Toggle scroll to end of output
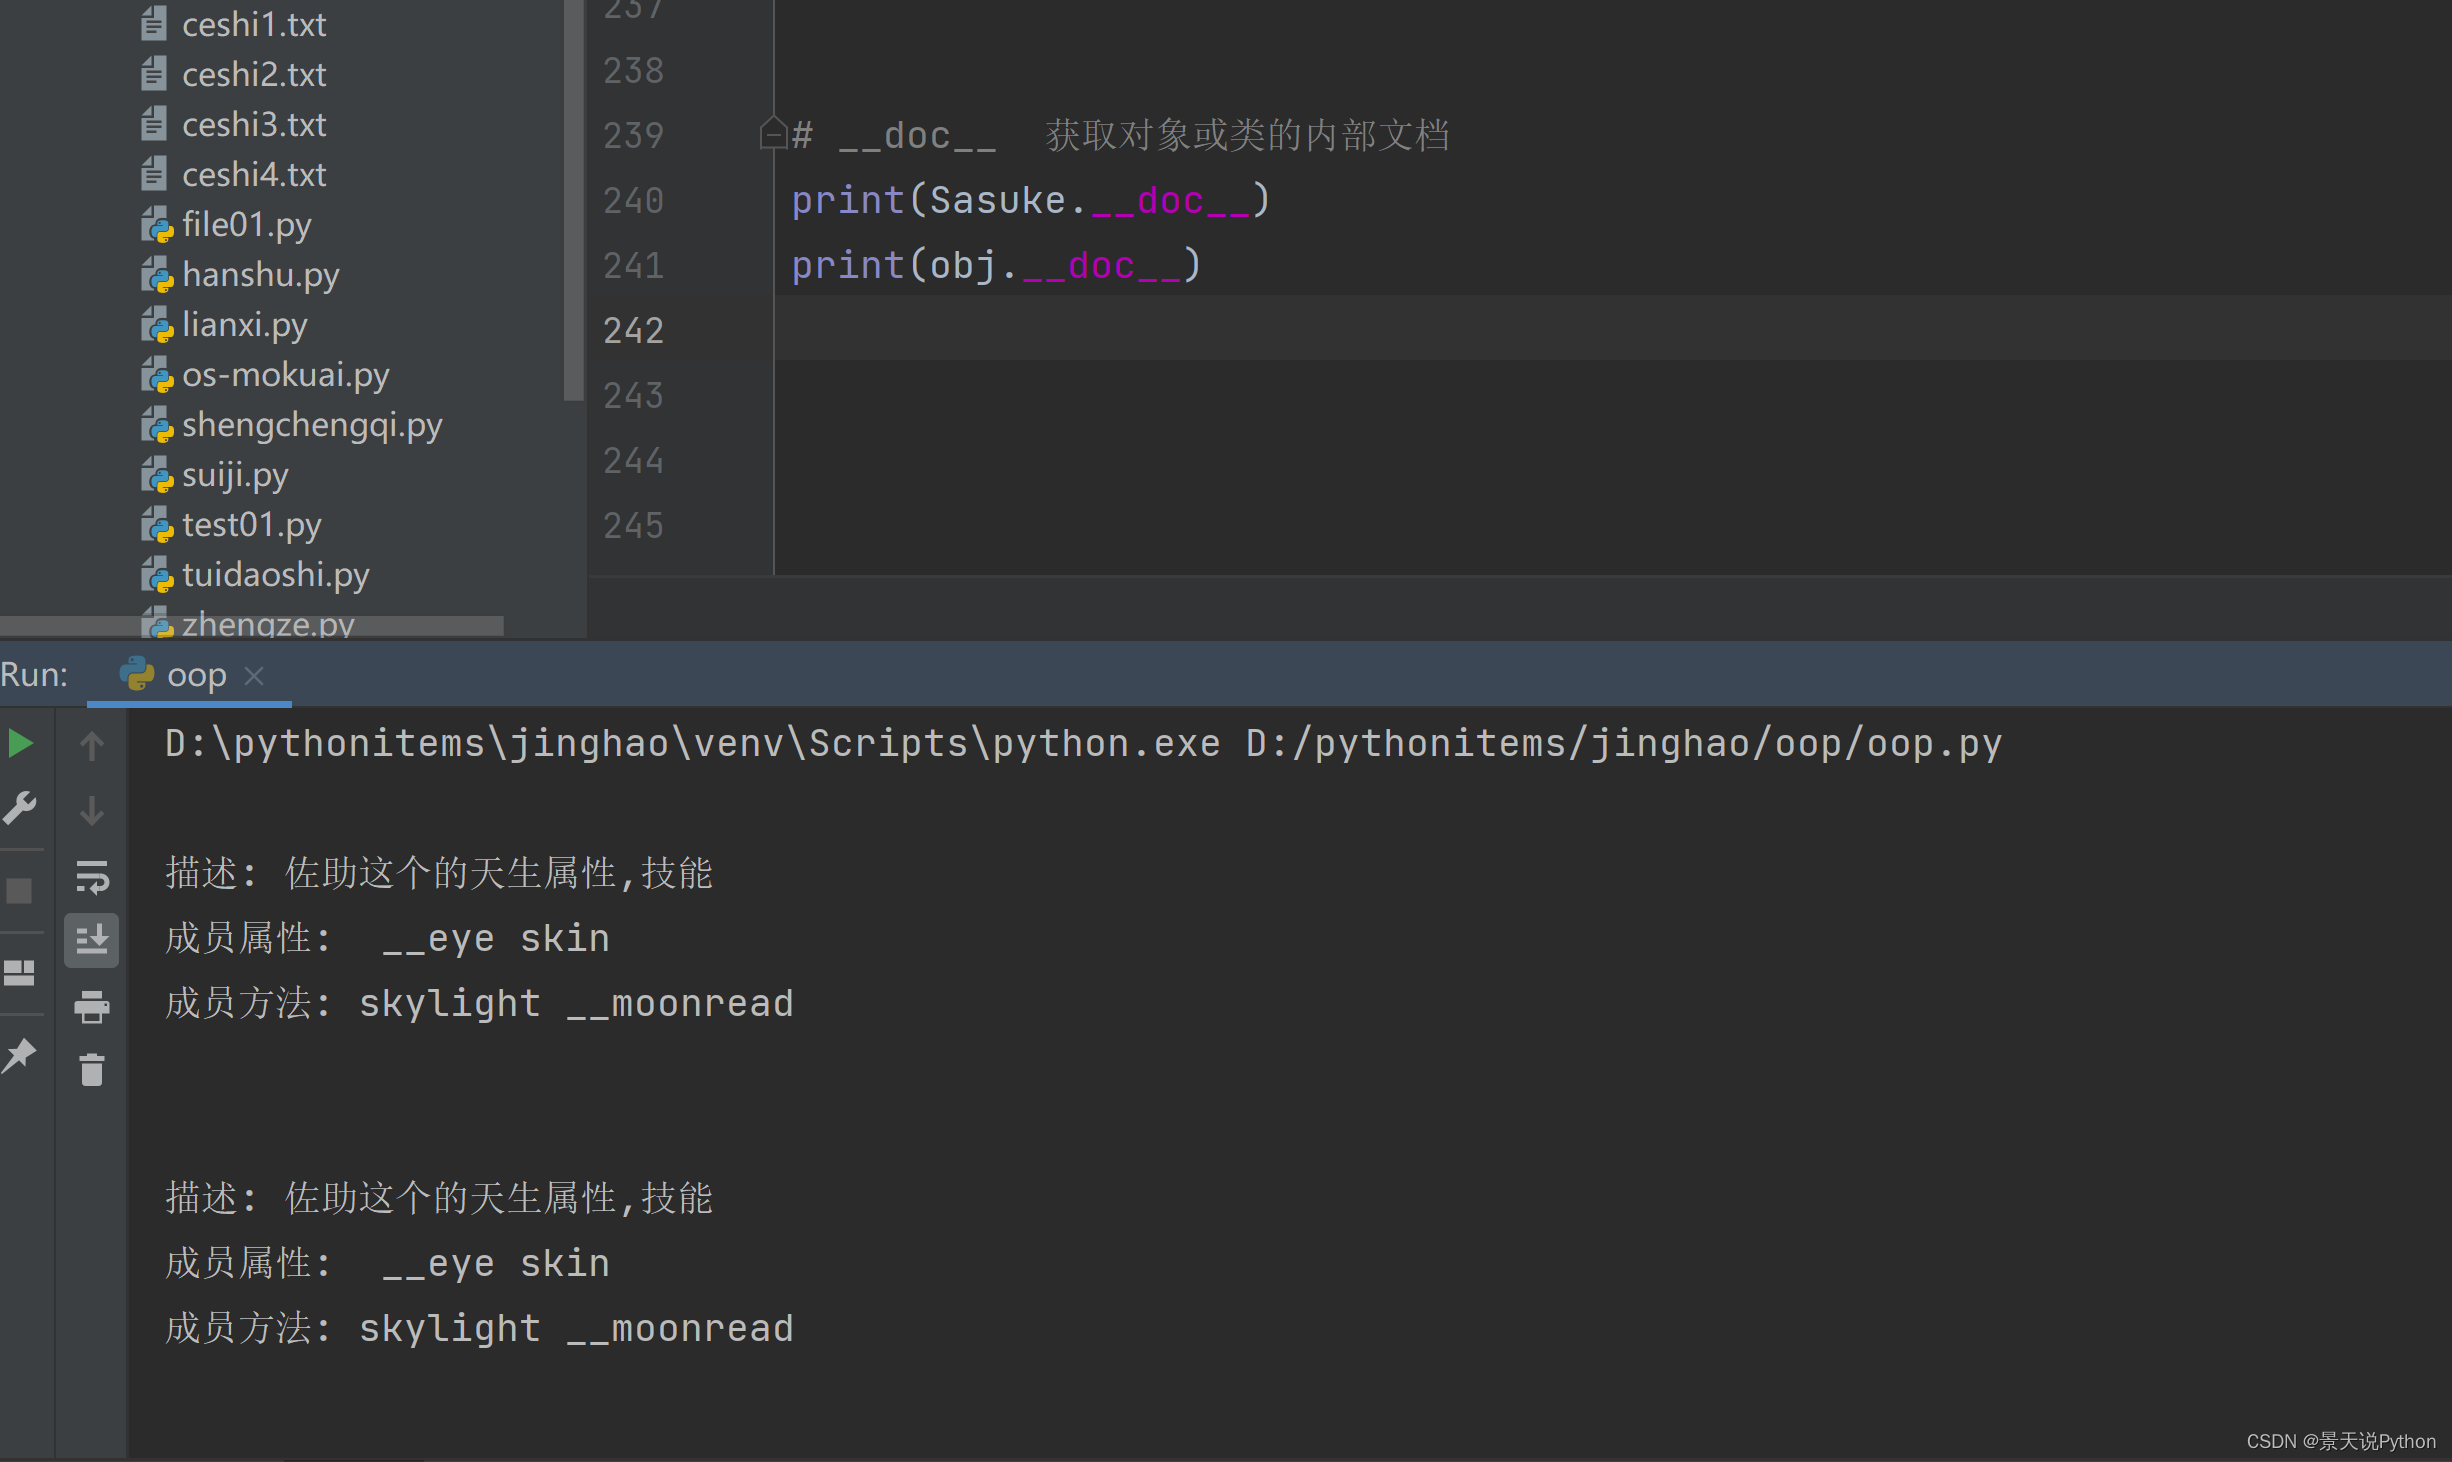Image resolution: width=2452 pixels, height=1462 pixels. coord(92,940)
